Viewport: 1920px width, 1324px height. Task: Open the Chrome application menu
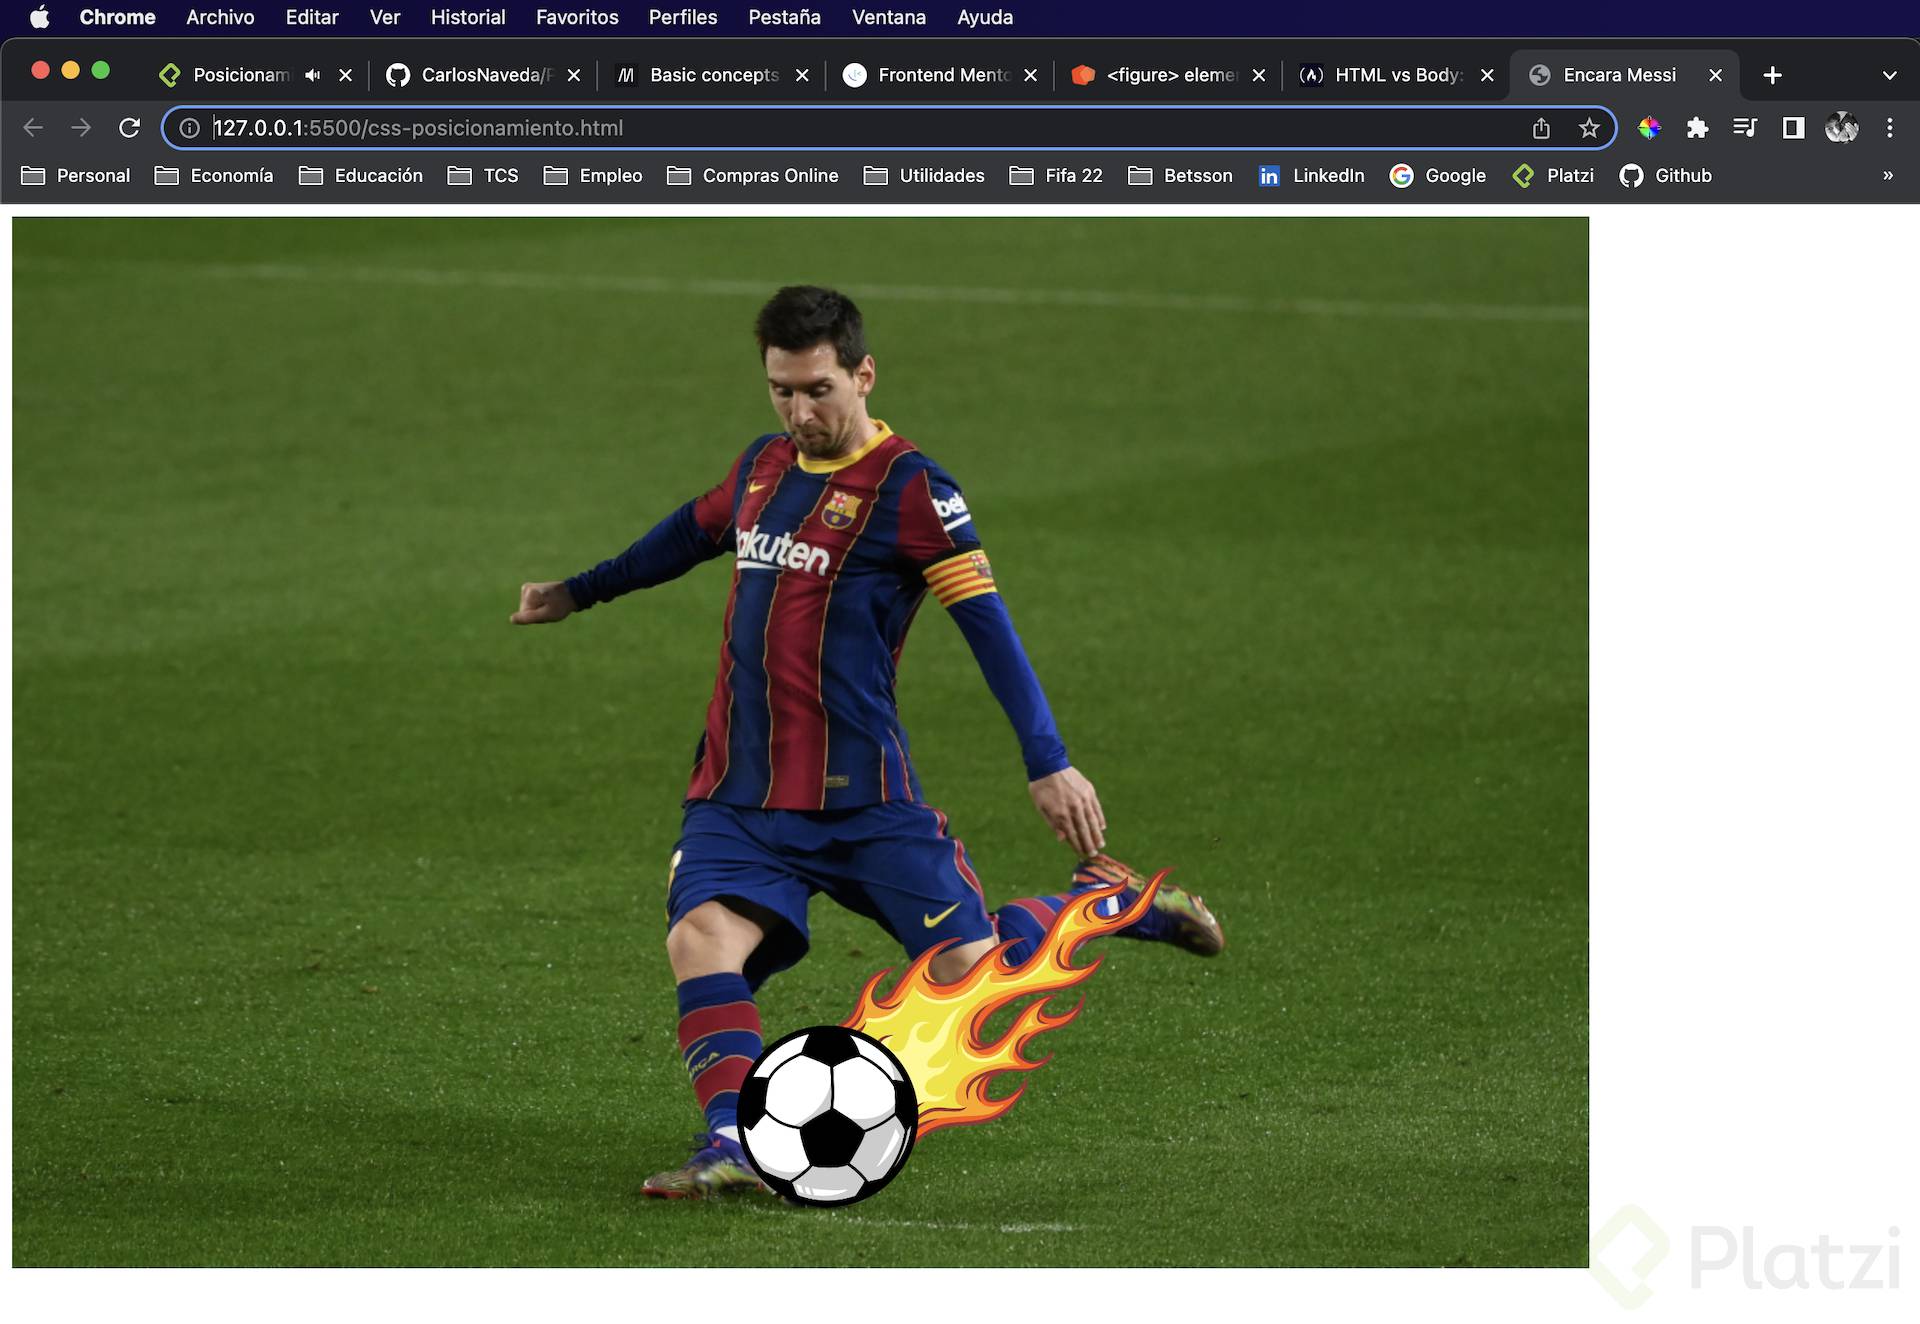tap(117, 17)
